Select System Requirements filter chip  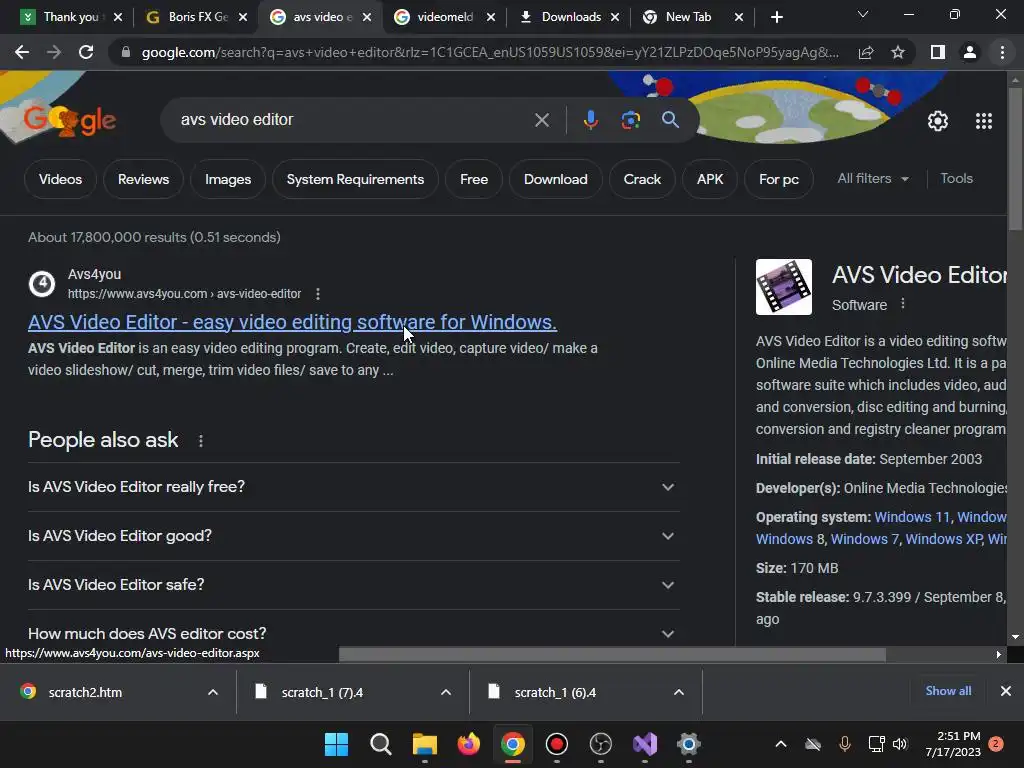[355, 179]
